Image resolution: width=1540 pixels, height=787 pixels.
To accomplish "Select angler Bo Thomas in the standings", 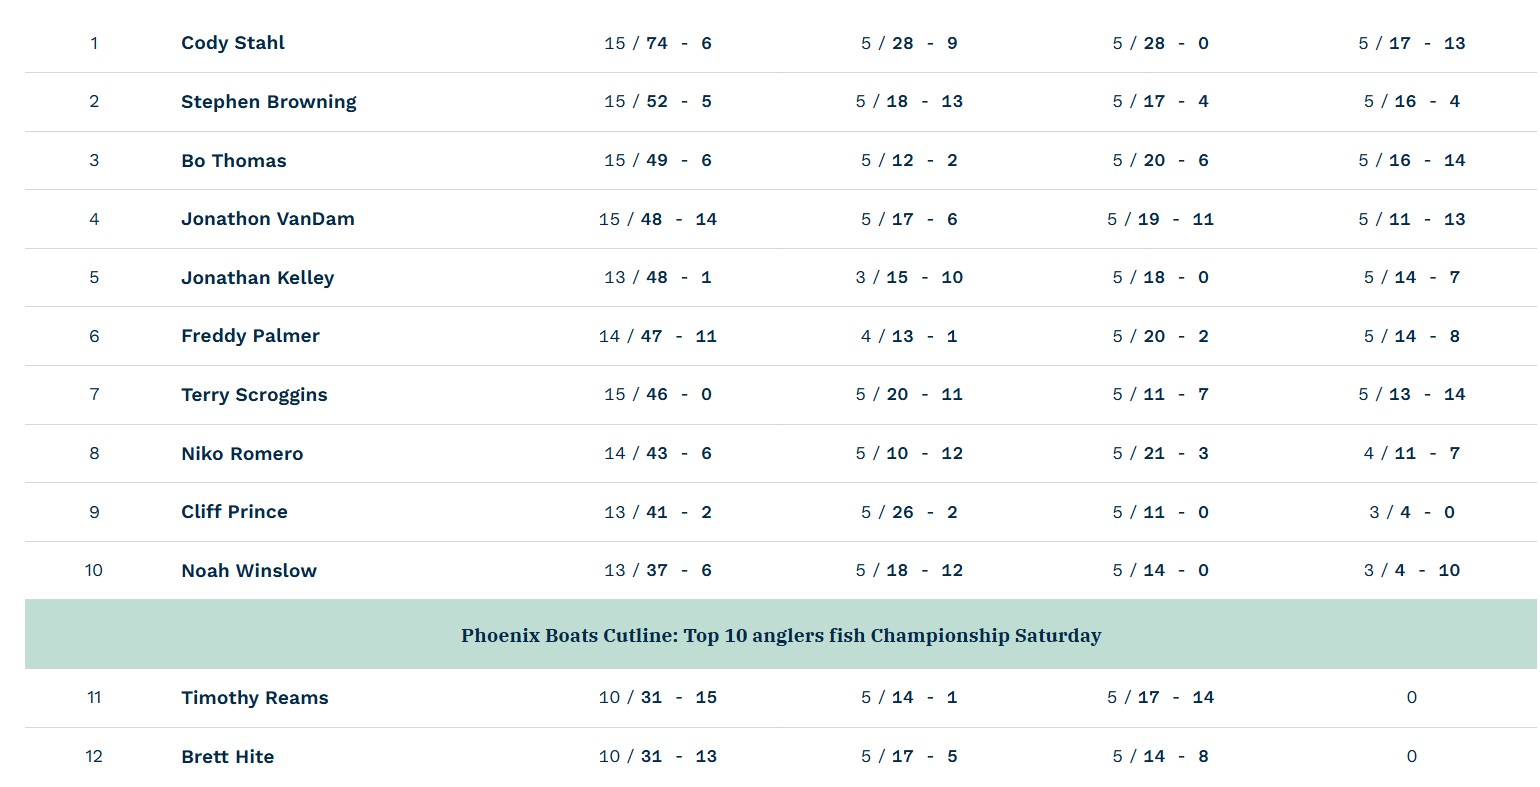I will (233, 161).
